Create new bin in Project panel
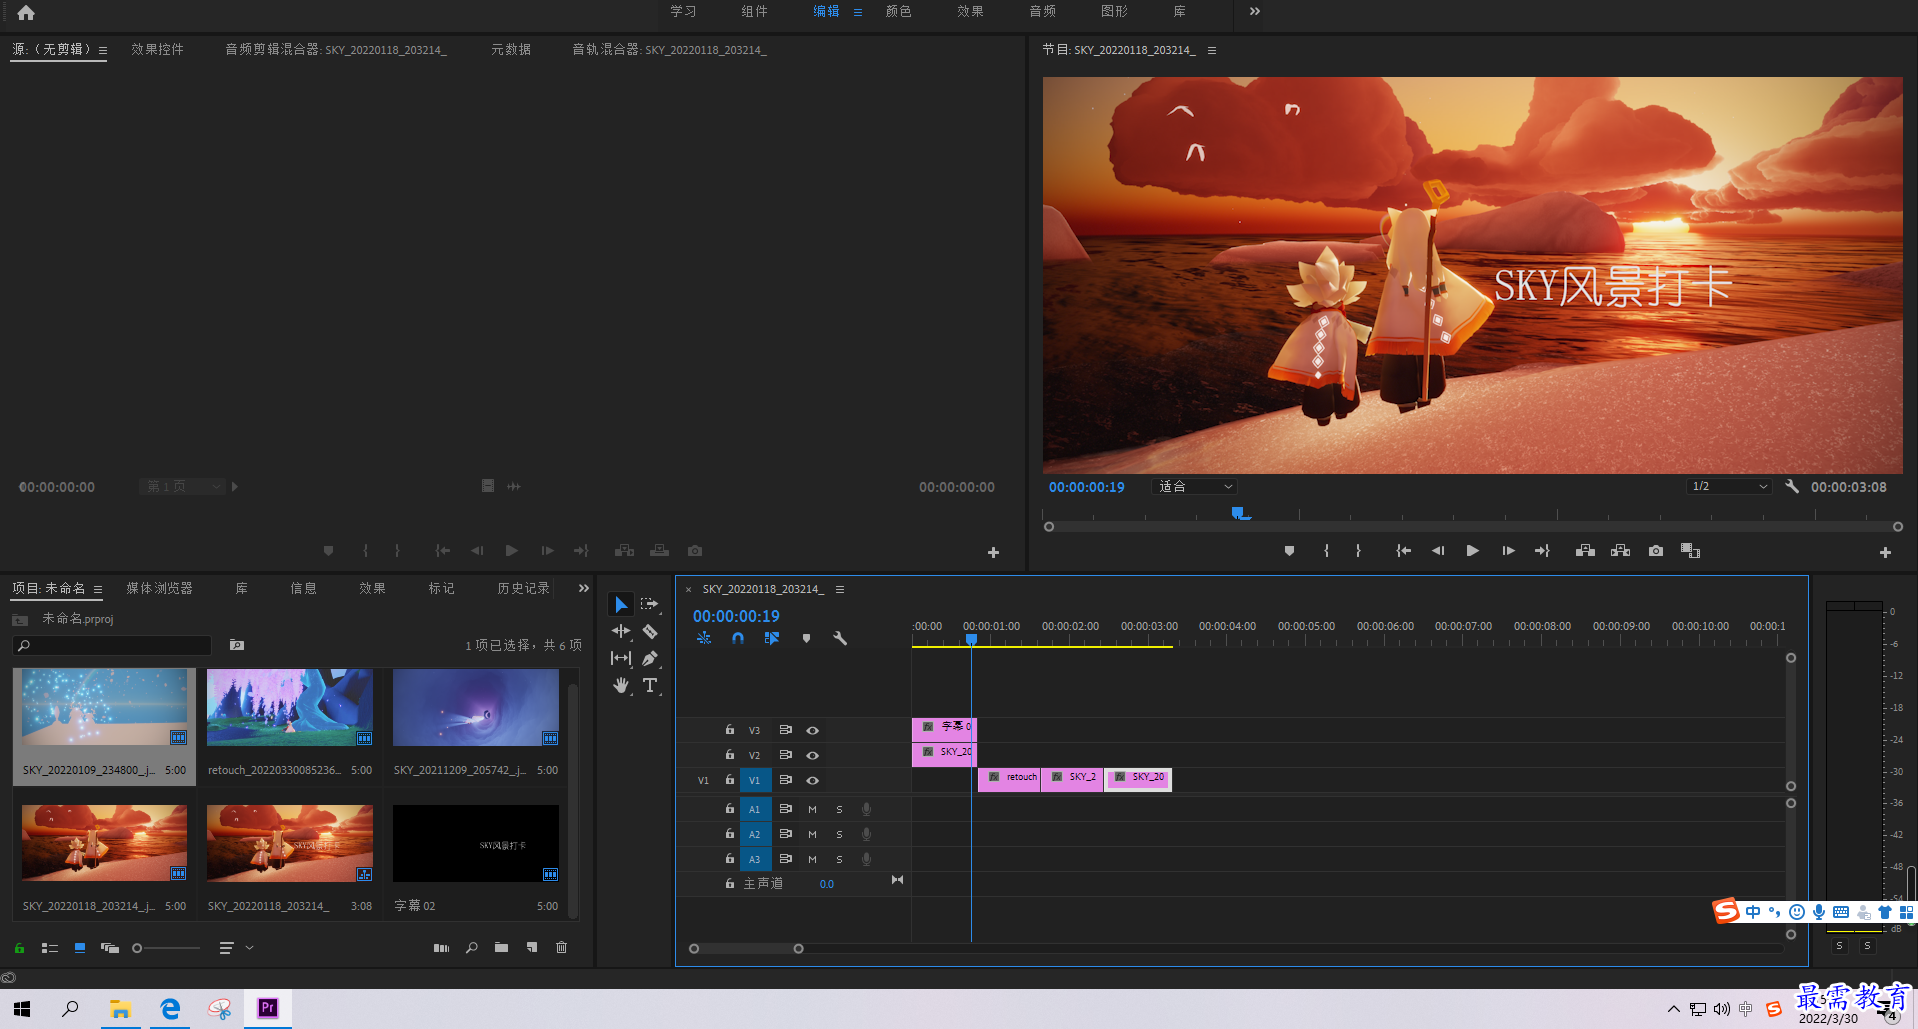This screenshot has width=1918, height=1029. coord(501,947)
